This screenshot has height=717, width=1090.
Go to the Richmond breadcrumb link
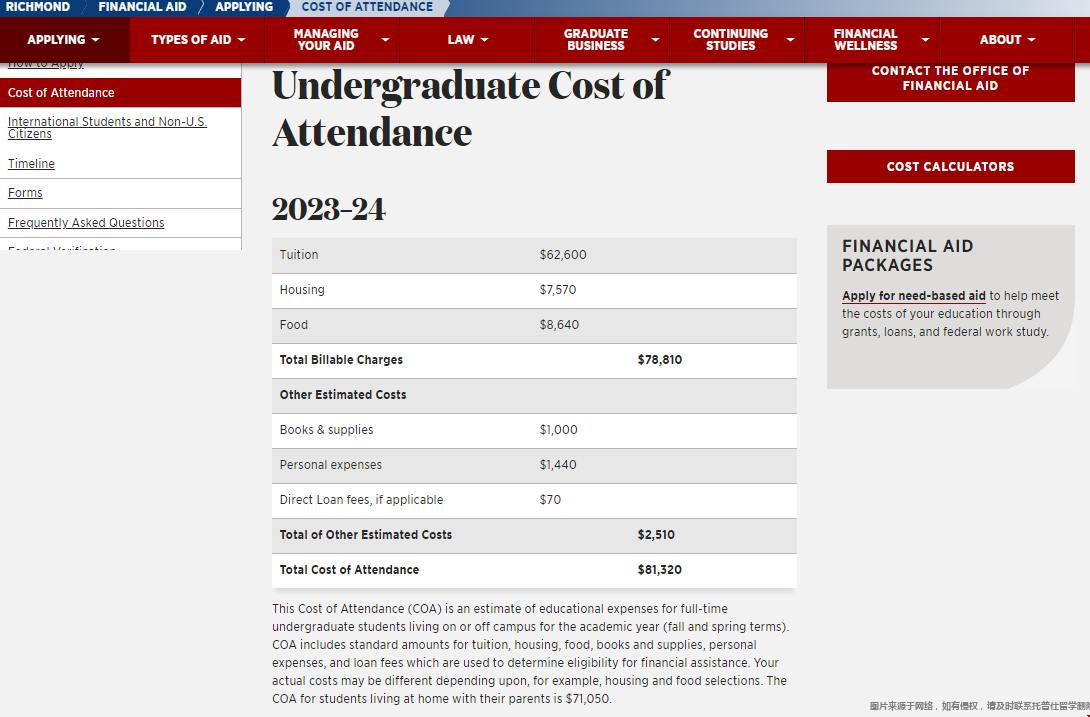tap(38, 7)
